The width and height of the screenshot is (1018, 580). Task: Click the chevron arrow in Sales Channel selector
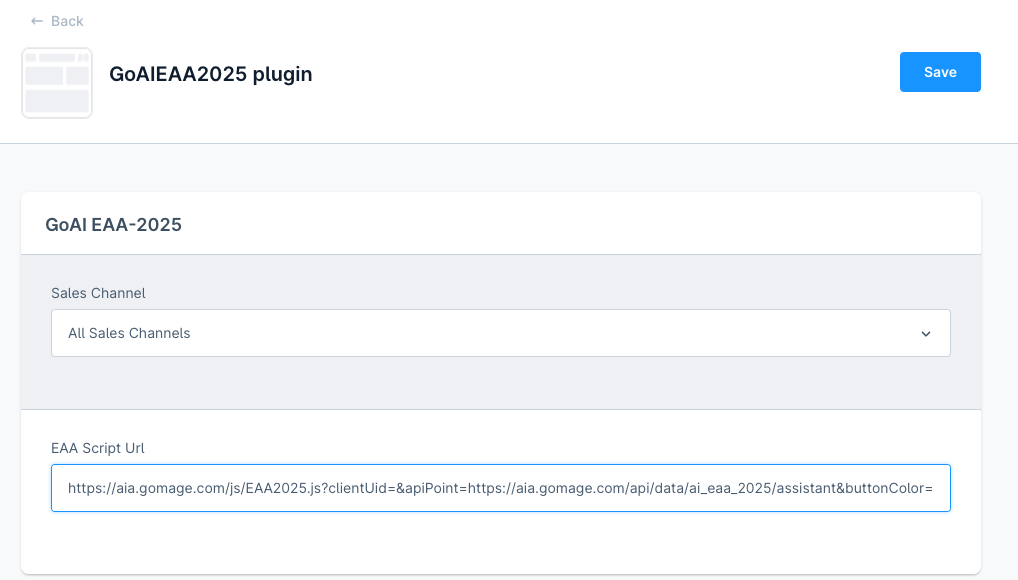coord(925,333)
